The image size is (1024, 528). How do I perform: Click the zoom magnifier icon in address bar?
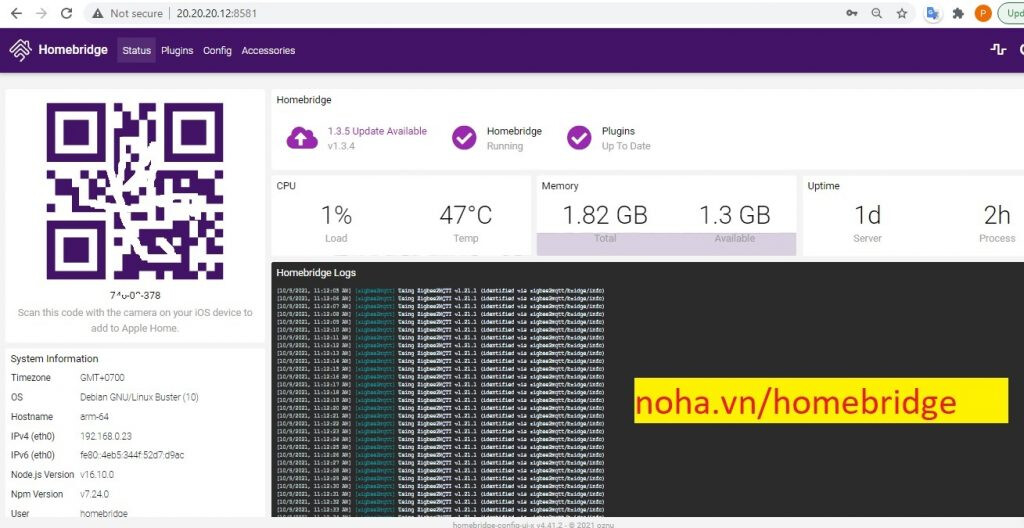(877, 14)
